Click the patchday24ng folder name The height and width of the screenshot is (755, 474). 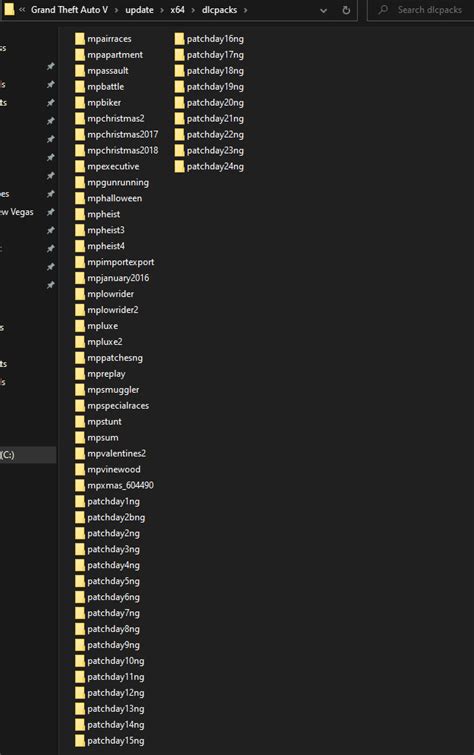tap(215, 166)
